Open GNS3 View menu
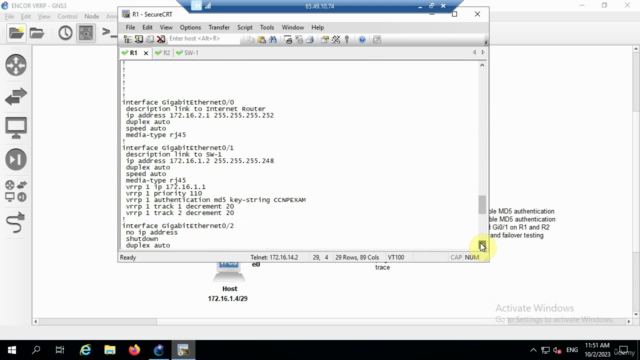Screen dimensions: 640x360 pyautogui.click(x=44, y=16)
